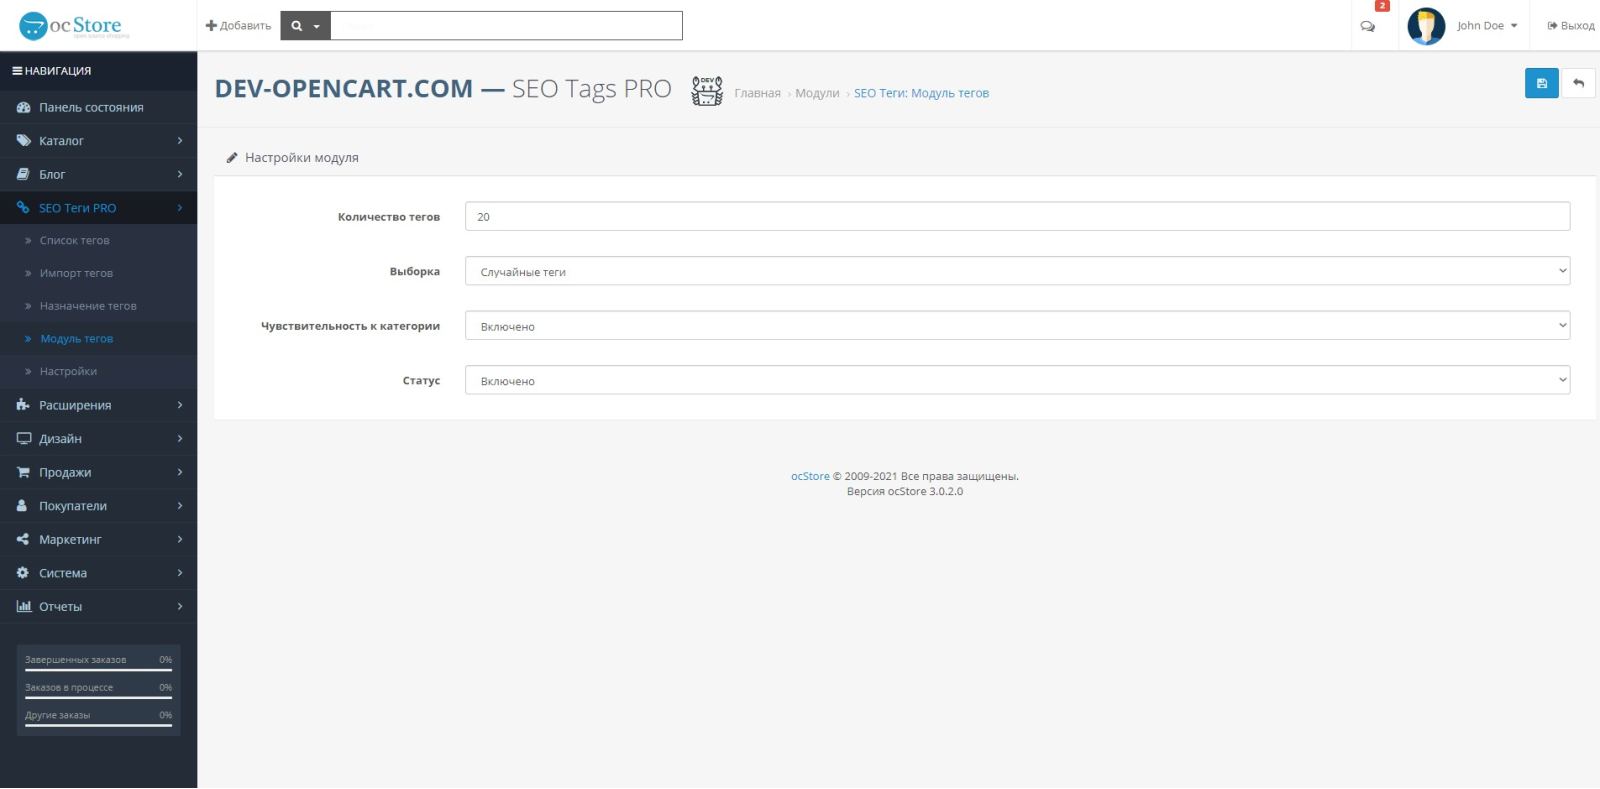Click the John Doe avatar picture
The width and height of the screenshot is (1600, 789).
[1425, 26]
